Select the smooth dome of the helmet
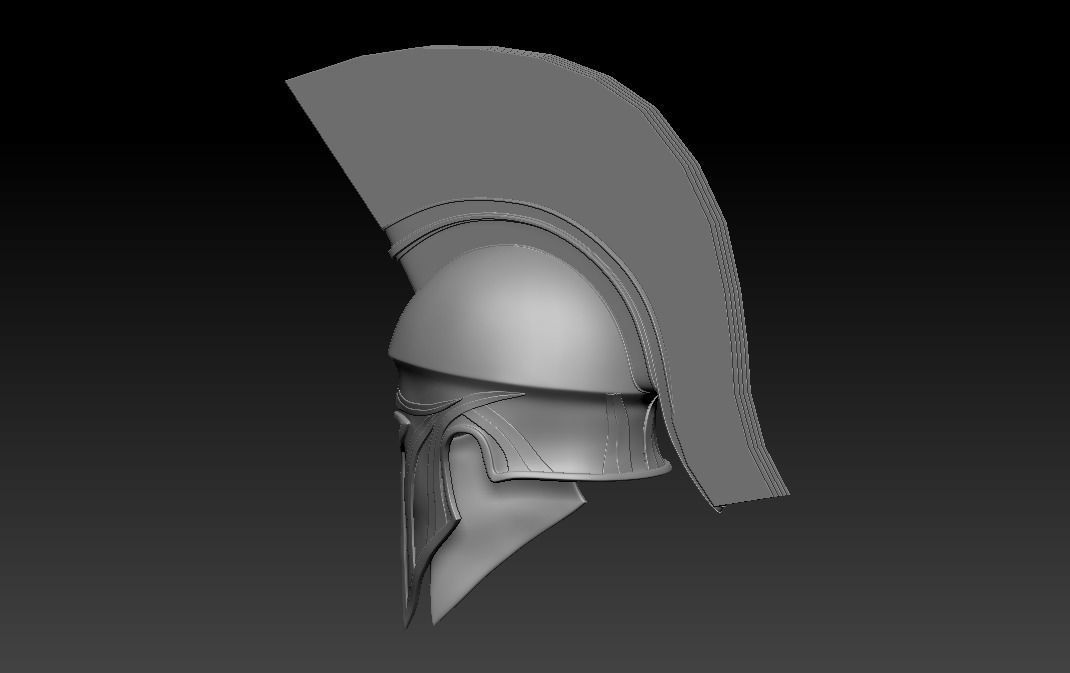Image resolution: width=1070 pixels, height=673 pixels. click(x=512, y=321)
